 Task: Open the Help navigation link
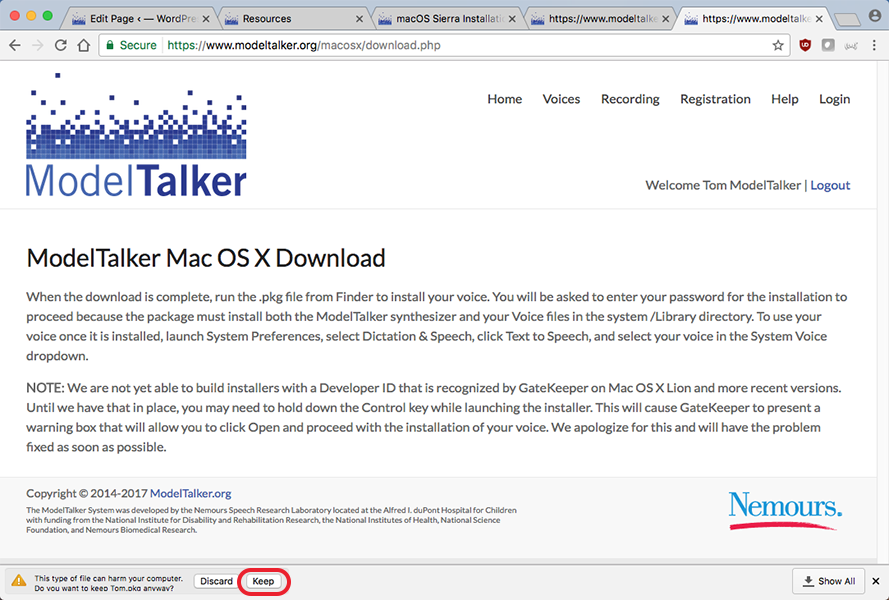pyautogui.click(x=785, y=99)
